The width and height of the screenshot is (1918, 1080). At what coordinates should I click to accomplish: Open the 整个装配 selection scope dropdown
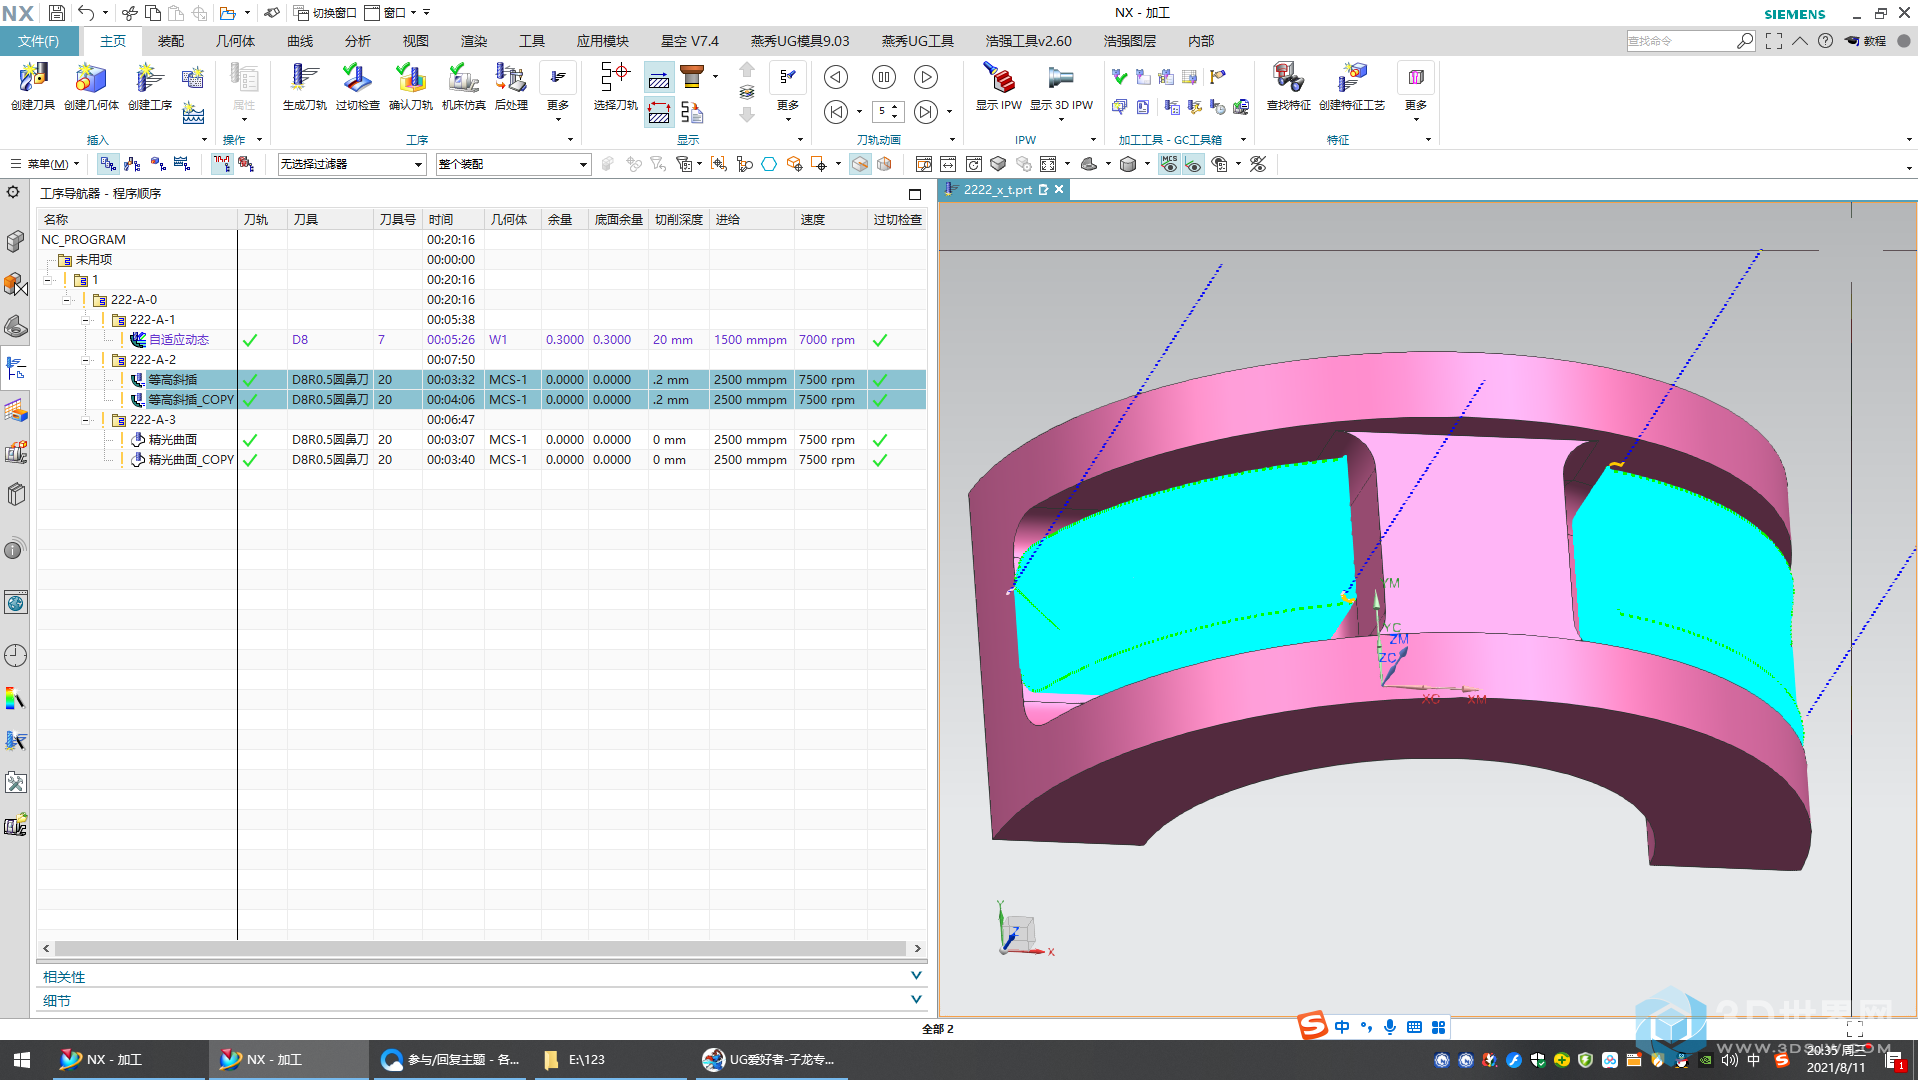point(513,164)
